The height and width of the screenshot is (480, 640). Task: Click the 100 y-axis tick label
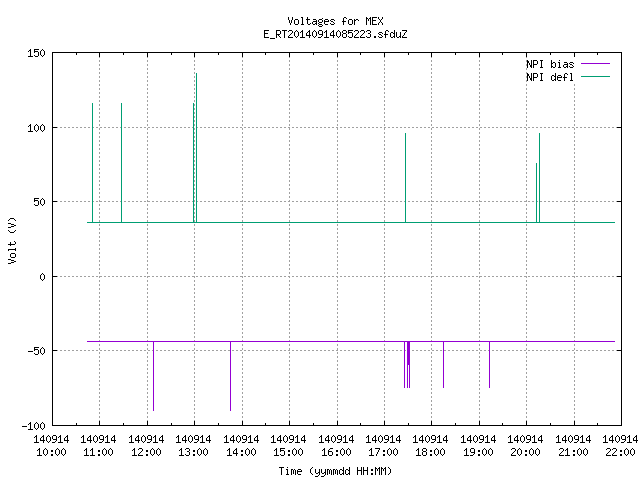(x=36, y=128)
